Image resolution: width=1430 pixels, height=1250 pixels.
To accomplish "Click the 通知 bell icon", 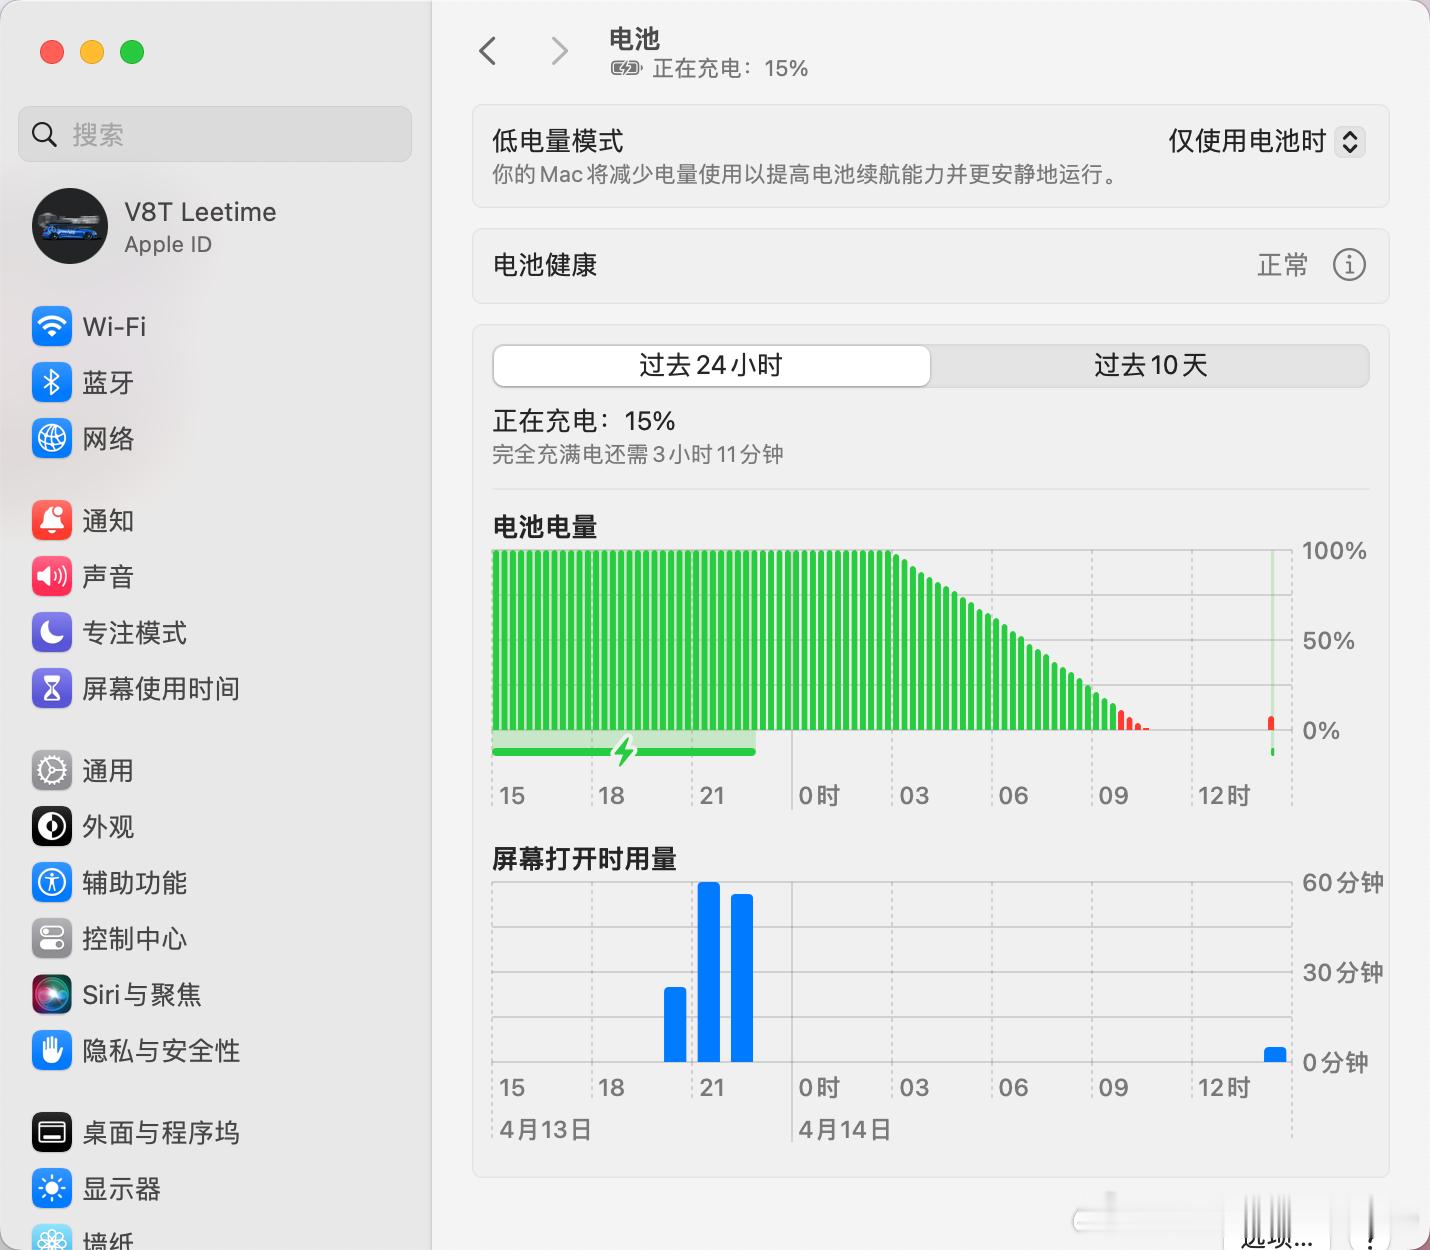I will click(51, 520).
